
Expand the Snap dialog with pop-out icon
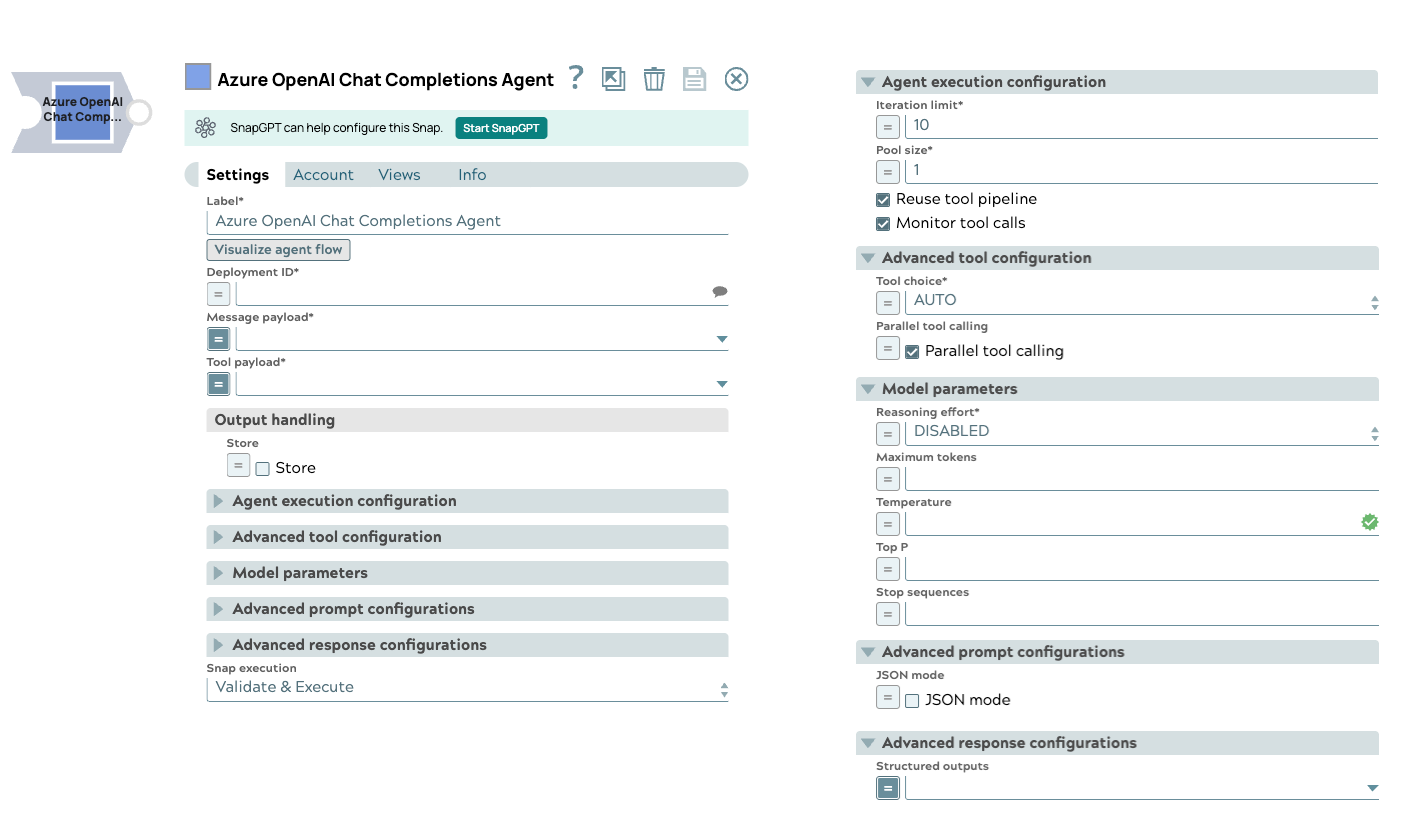pos(613,78)
